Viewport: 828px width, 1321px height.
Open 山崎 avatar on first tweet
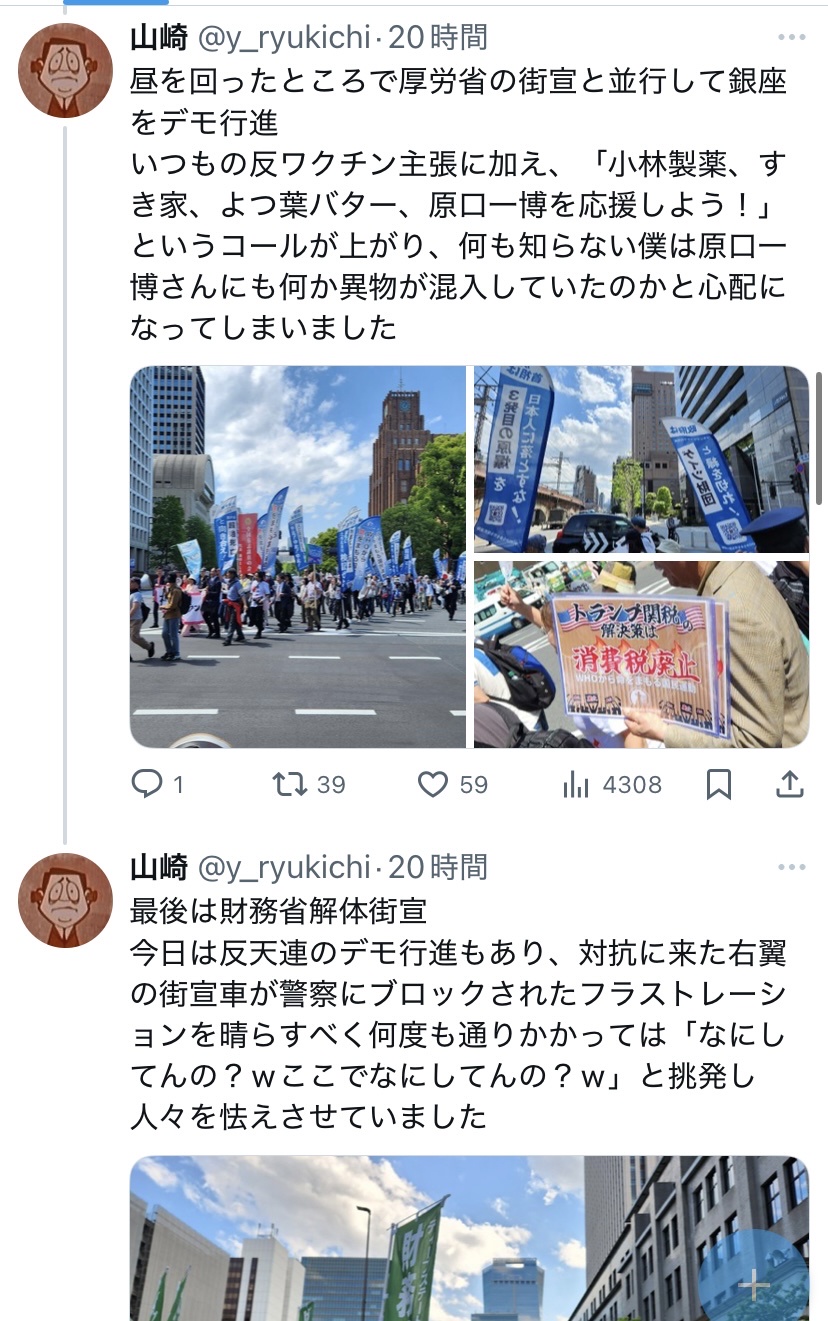click(66, 70)
